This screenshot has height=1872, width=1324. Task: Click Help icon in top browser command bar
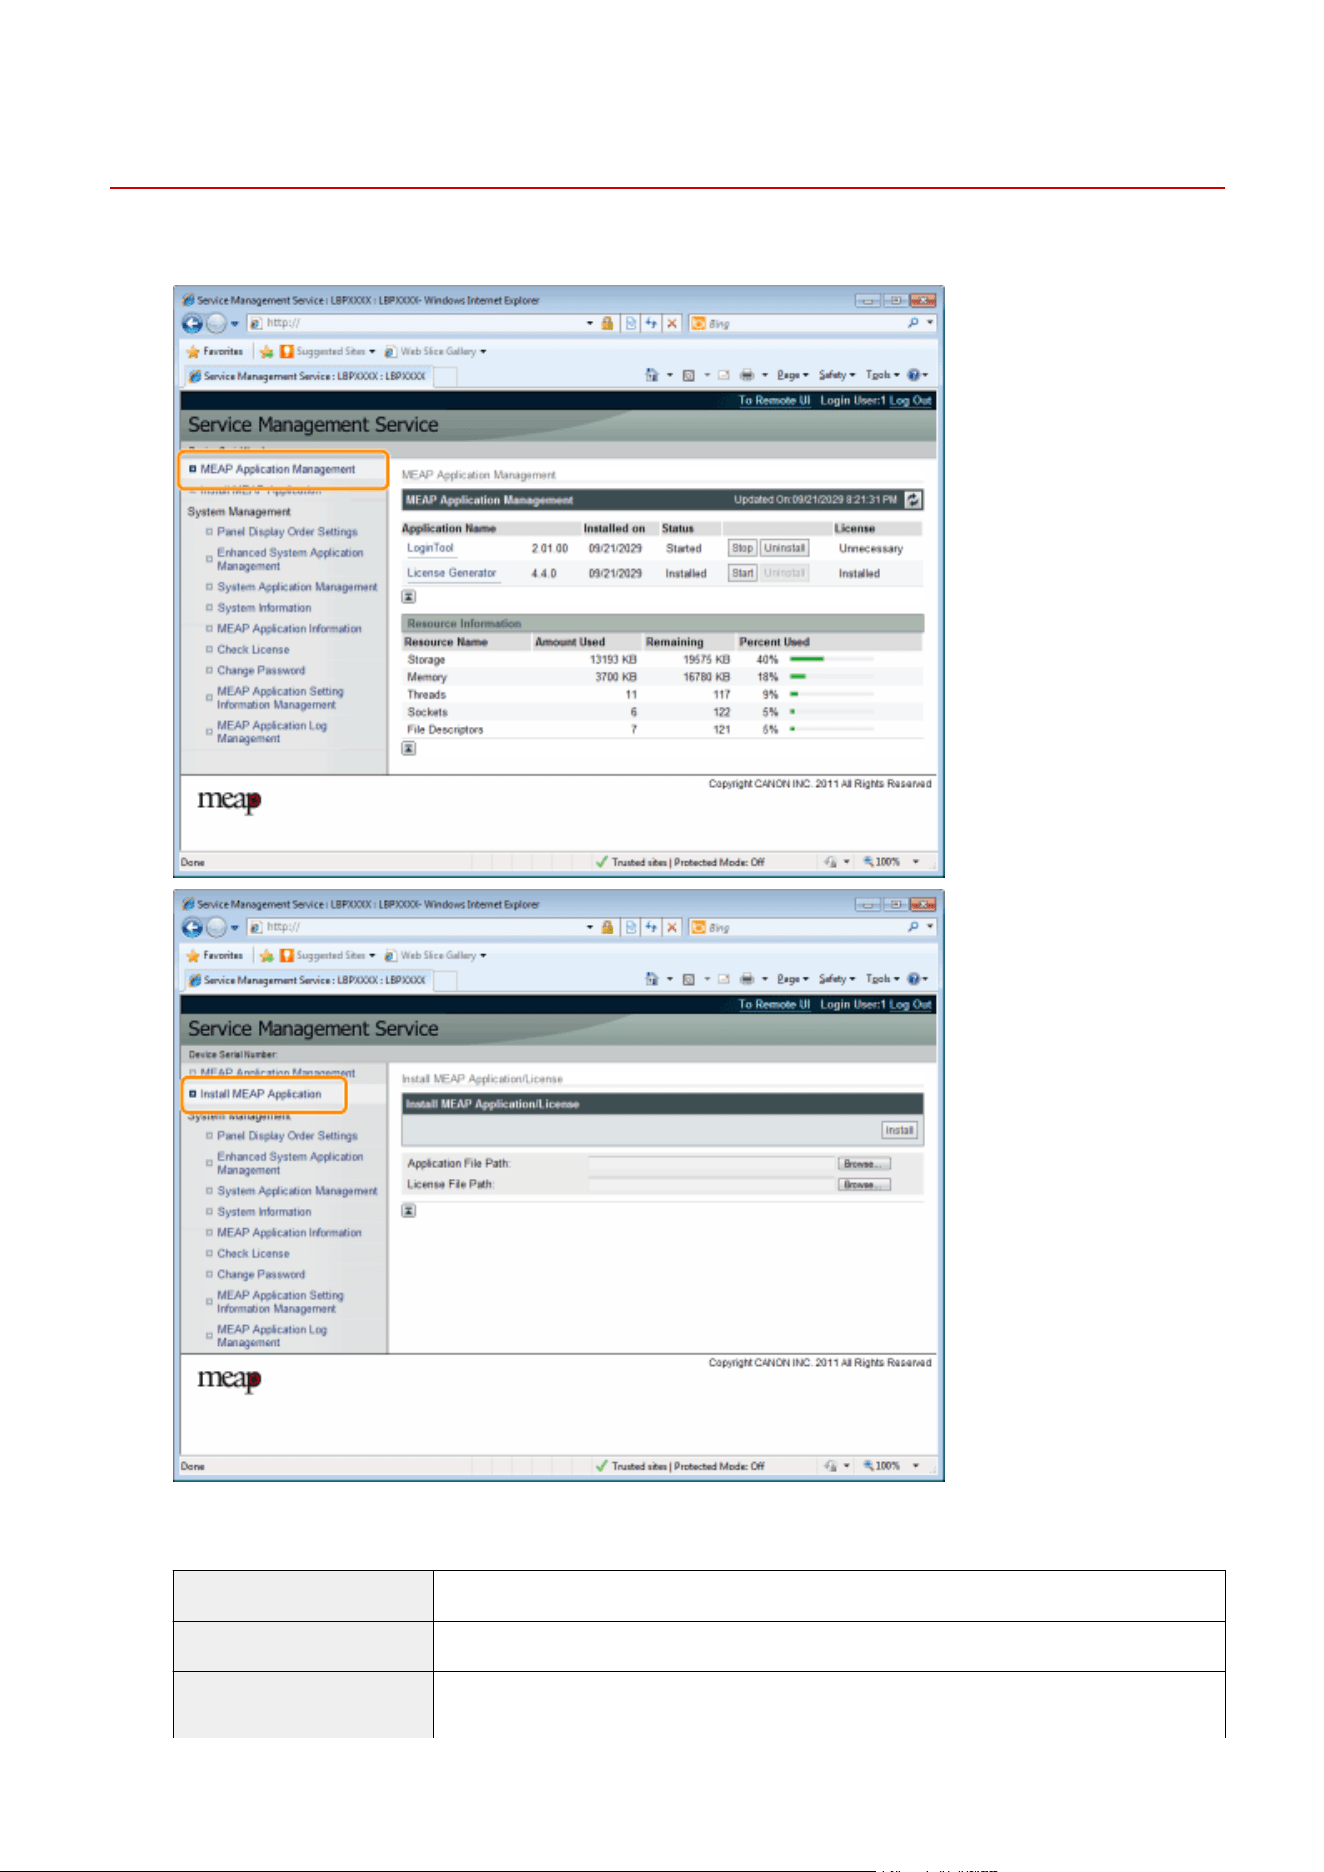coord(913,375)
